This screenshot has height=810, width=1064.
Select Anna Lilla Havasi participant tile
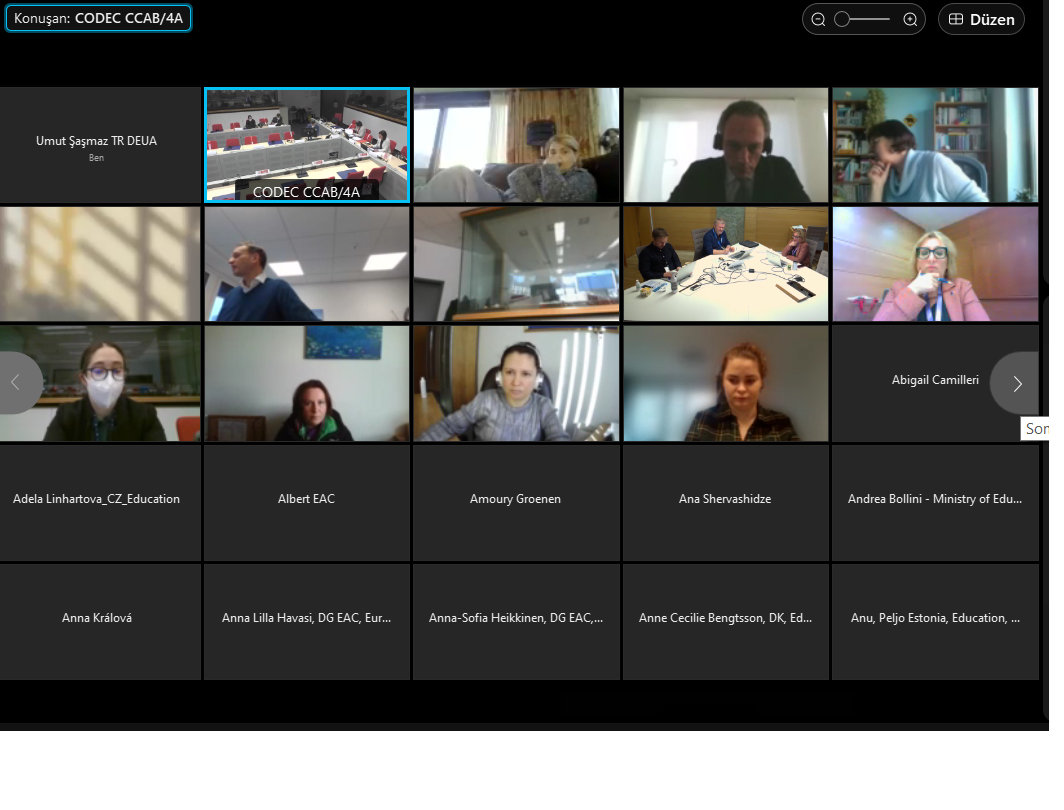[306, 621]
